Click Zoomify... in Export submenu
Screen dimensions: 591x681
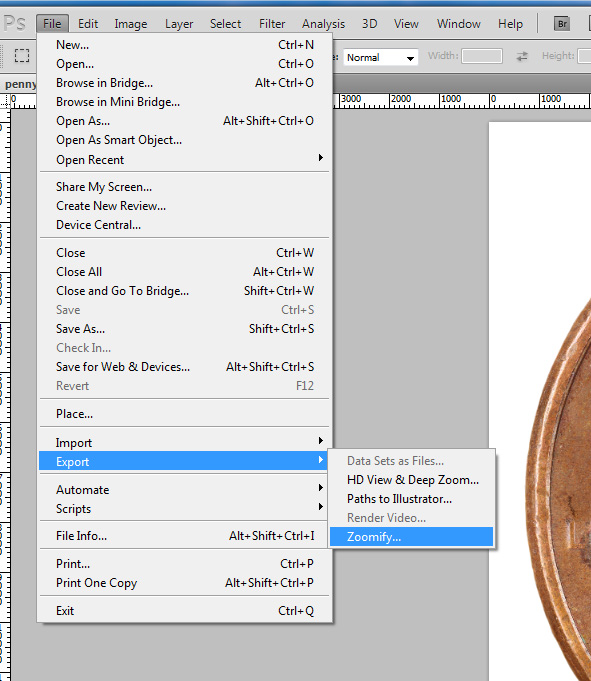(412, 537)
